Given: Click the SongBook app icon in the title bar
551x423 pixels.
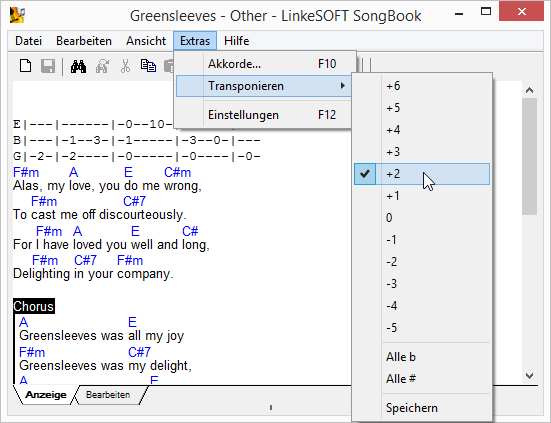Looking at the screenshot, I should [x=17, y=15].
